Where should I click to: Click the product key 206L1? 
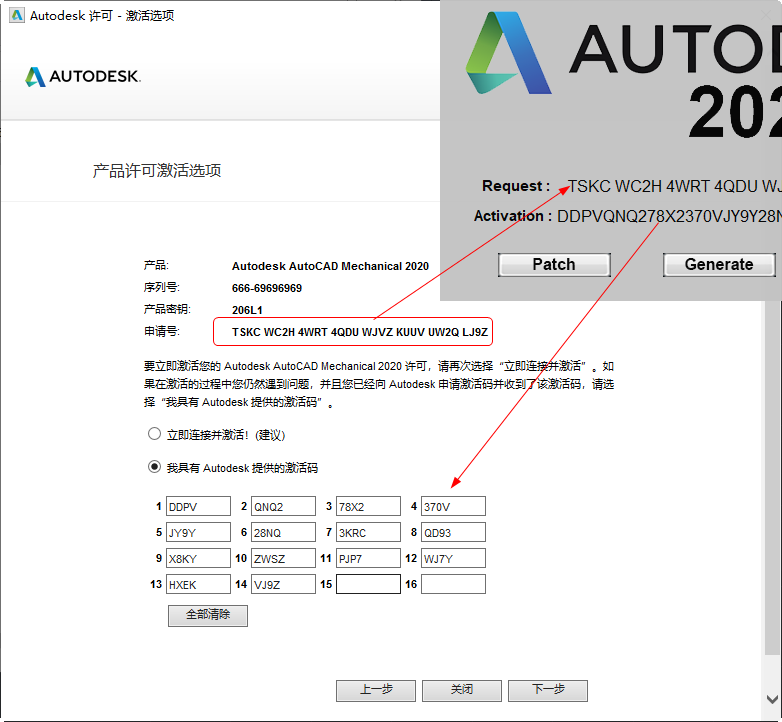[247, 310]
